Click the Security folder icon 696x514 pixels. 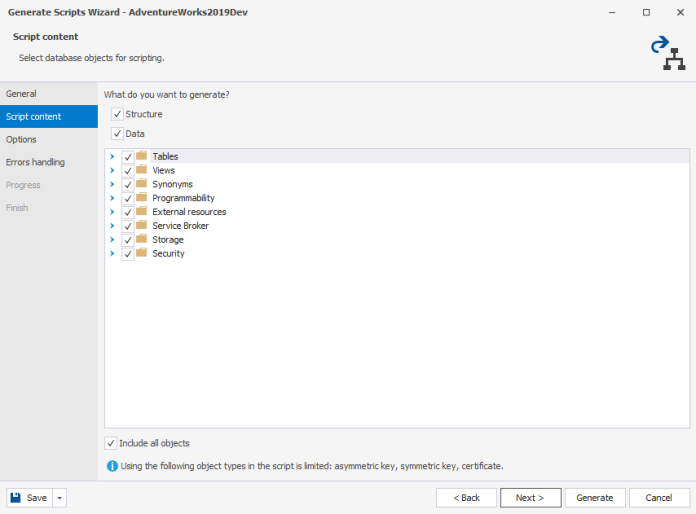point(141,254)
